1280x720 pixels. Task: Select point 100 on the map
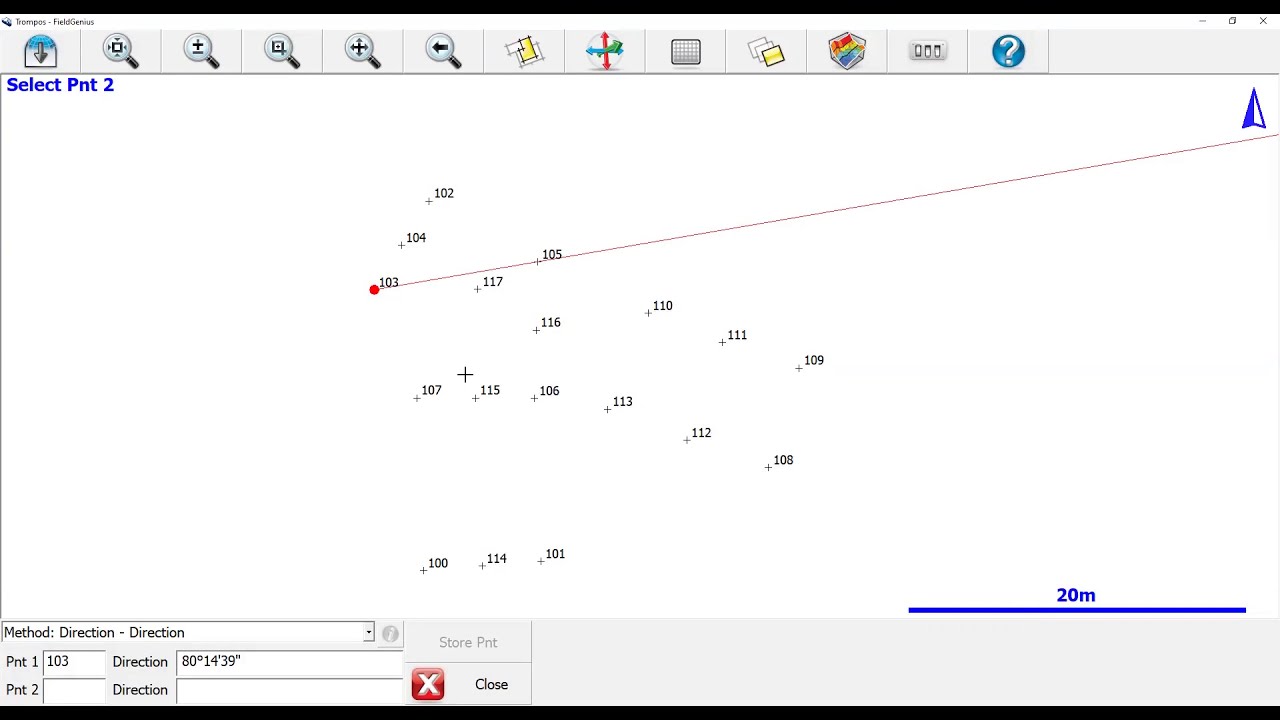(423, 570)
